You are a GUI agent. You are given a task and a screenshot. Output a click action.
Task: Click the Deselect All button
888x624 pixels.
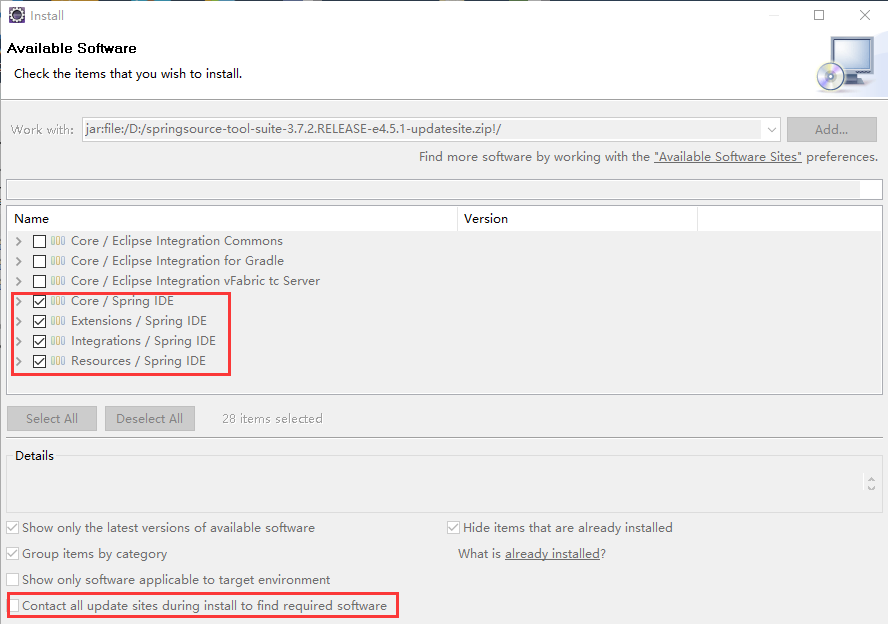tap(150, 418)
